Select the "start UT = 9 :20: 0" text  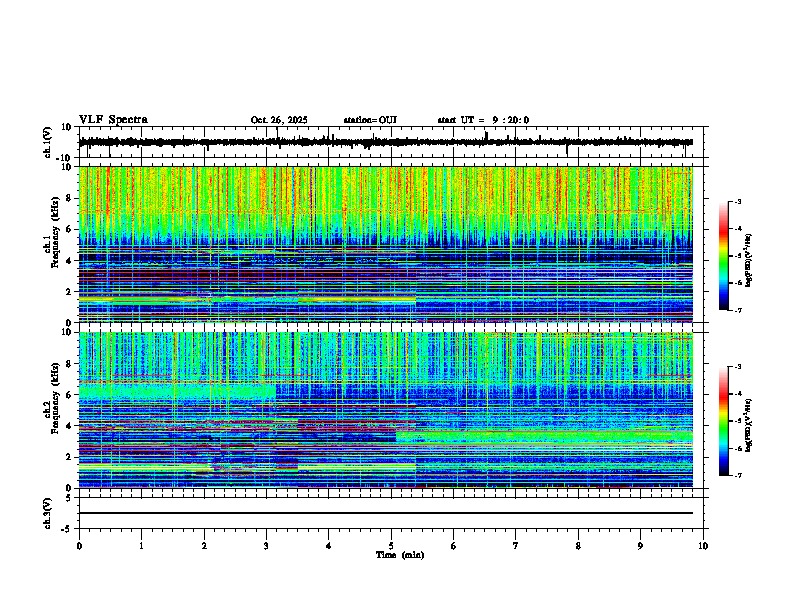483,120
